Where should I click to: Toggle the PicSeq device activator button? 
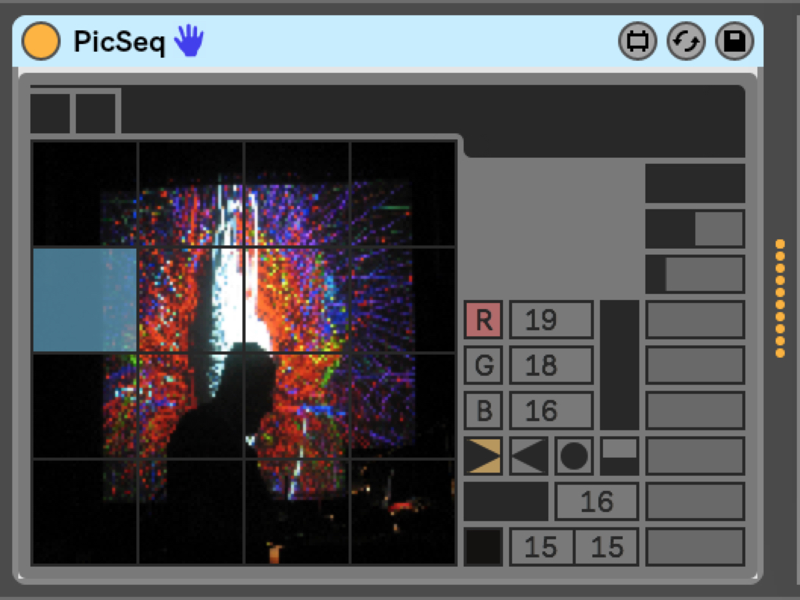pos(41,41)
